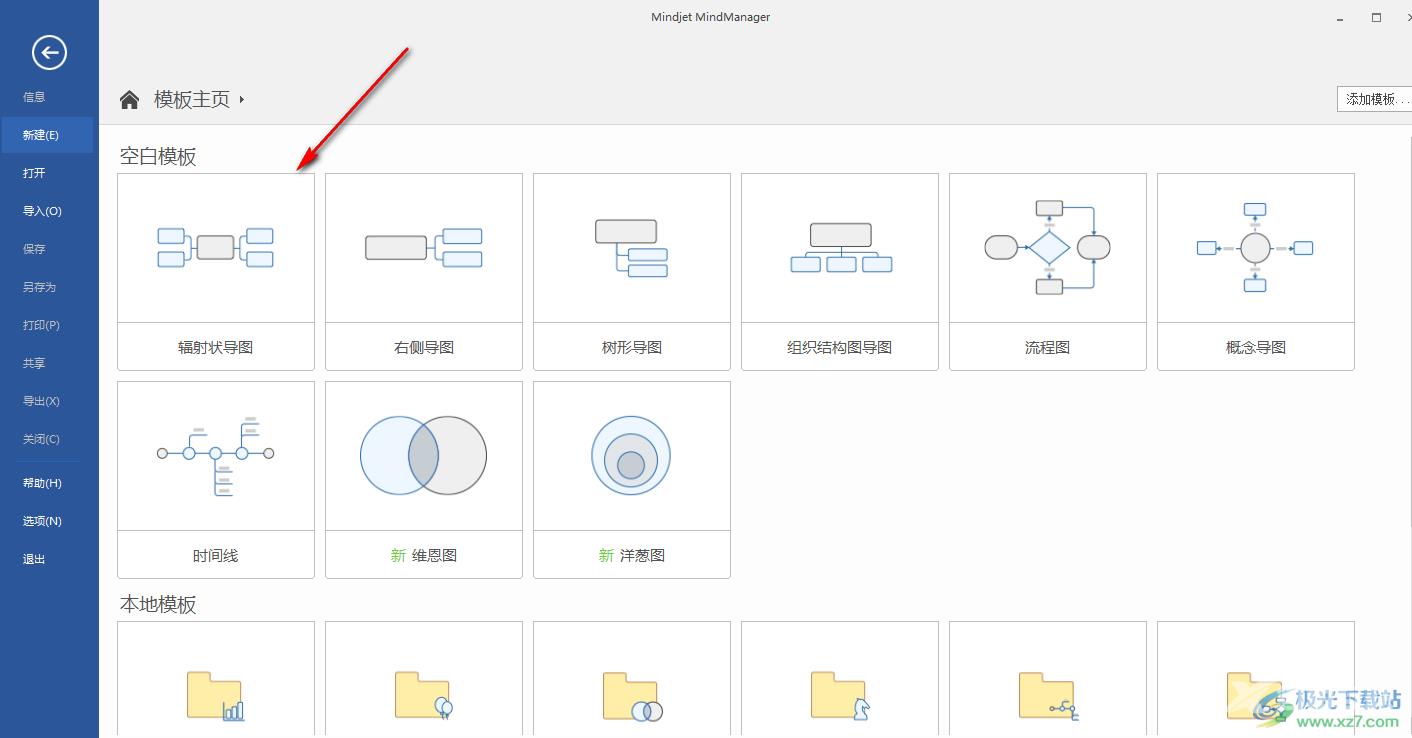
Task: Click the 新 维恩图 label
Action: pyautogui.click(x=424, y=555)
